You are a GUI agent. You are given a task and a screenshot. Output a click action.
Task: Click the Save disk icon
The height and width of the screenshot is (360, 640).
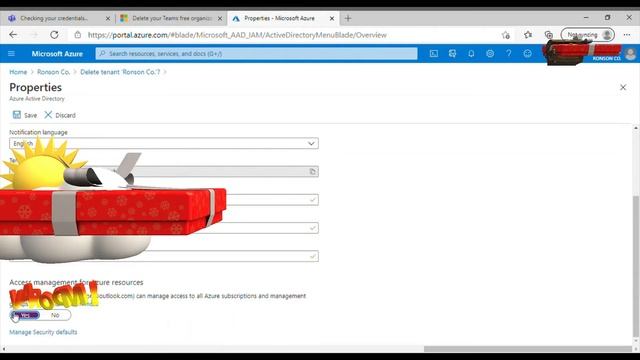[17, 115]
